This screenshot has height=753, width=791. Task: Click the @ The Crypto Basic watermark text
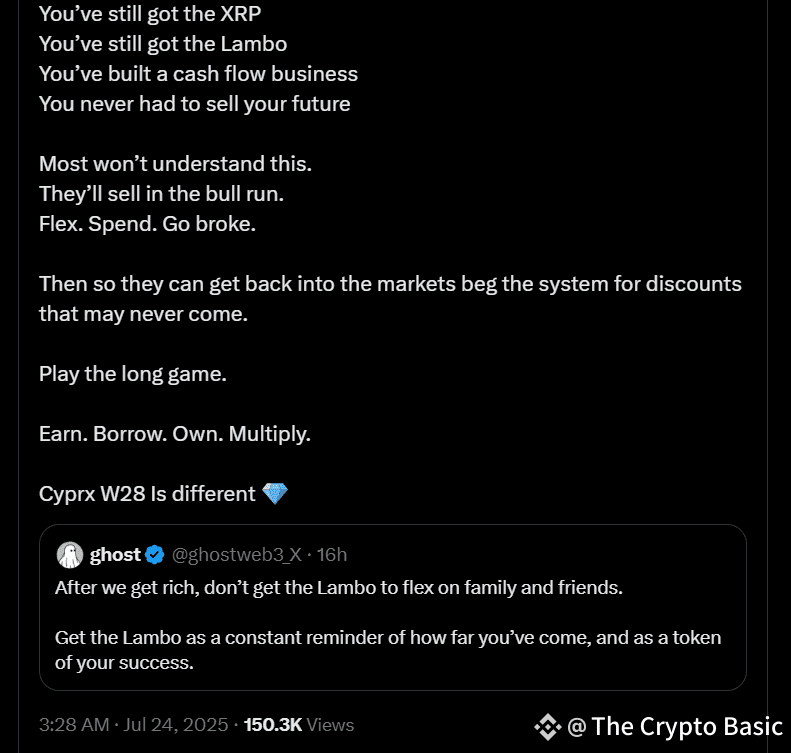coord(675,727)
